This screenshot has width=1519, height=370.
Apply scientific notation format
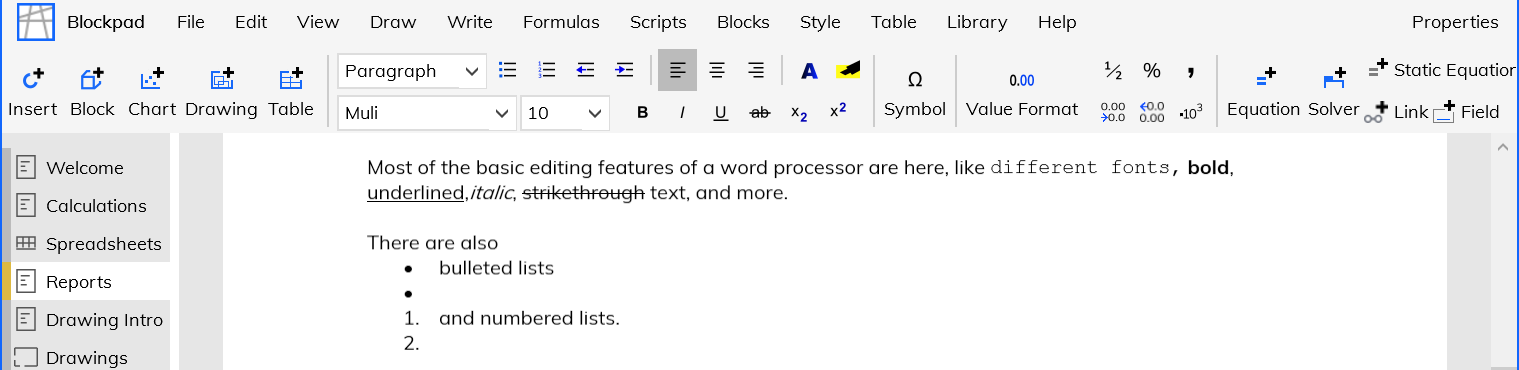(1191, 112)
